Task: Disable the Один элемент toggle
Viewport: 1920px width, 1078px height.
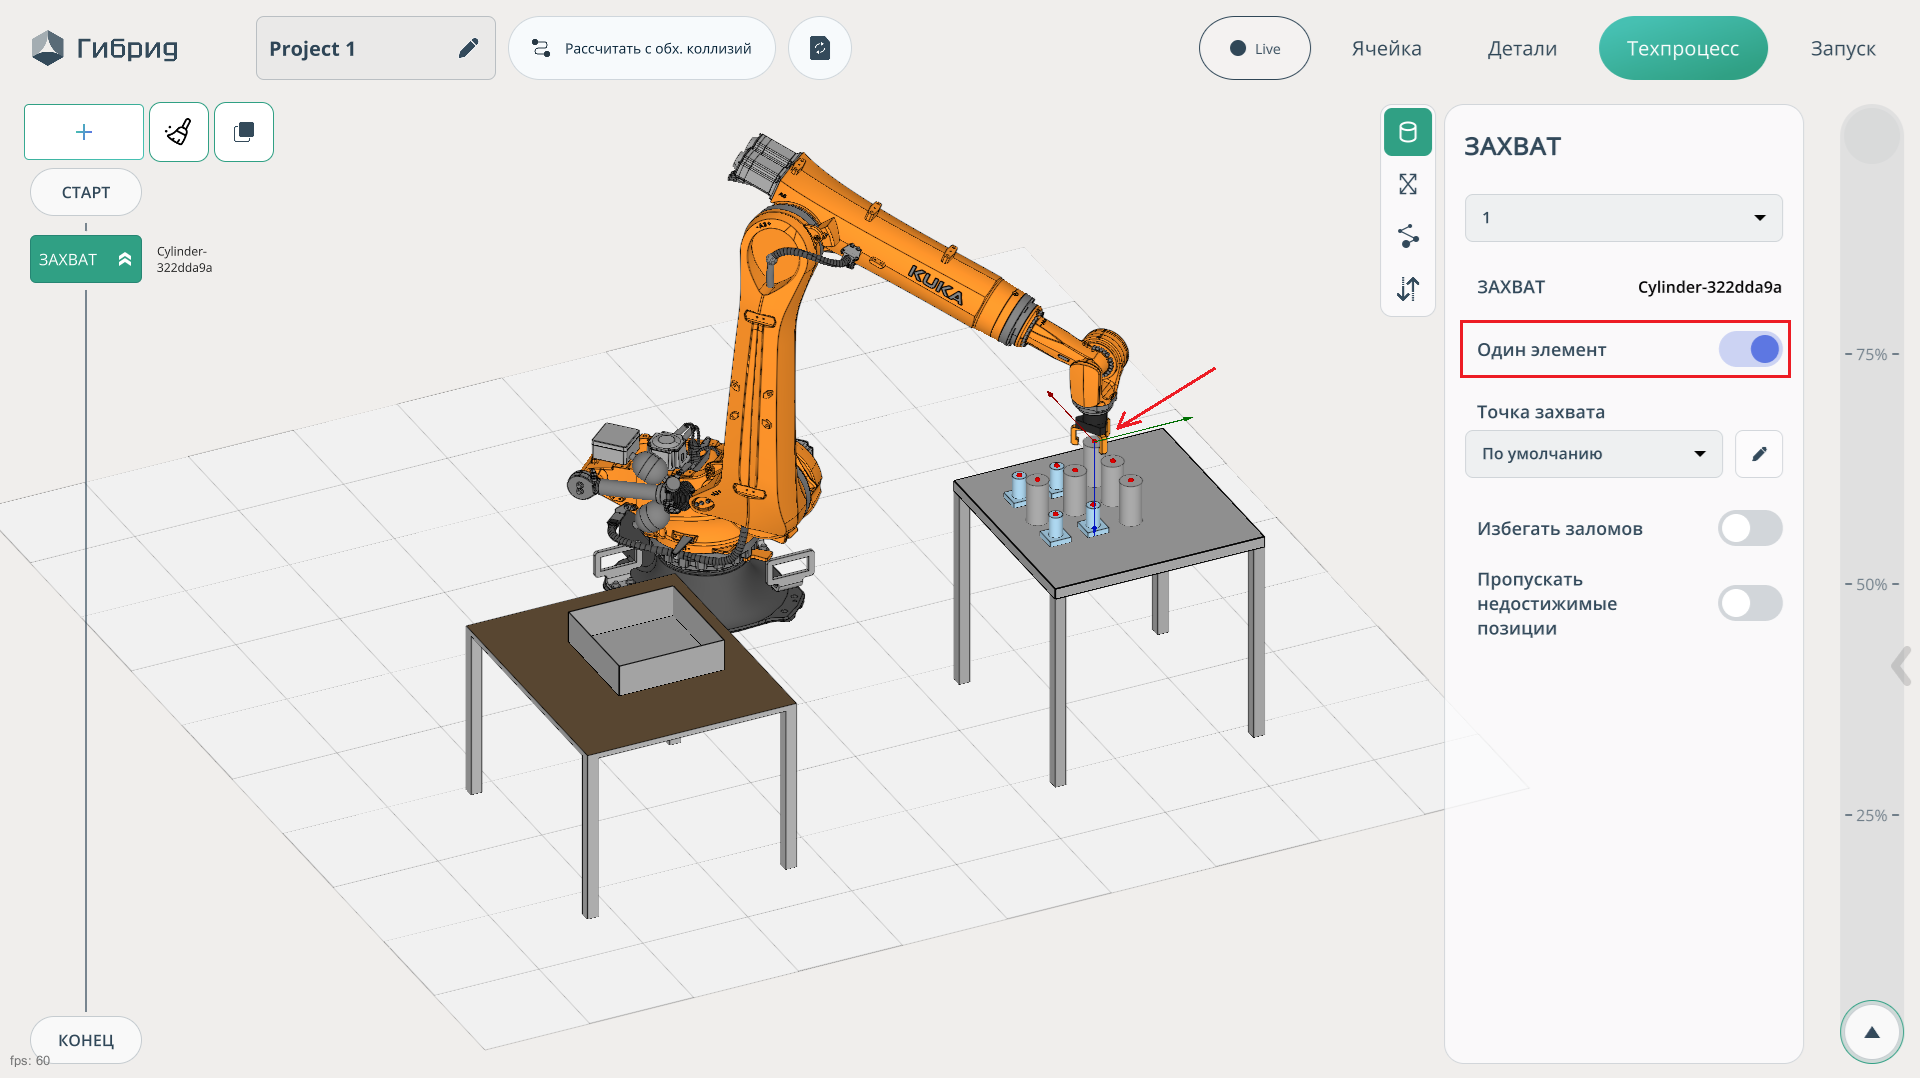Action: click(x=1750, y=349)
